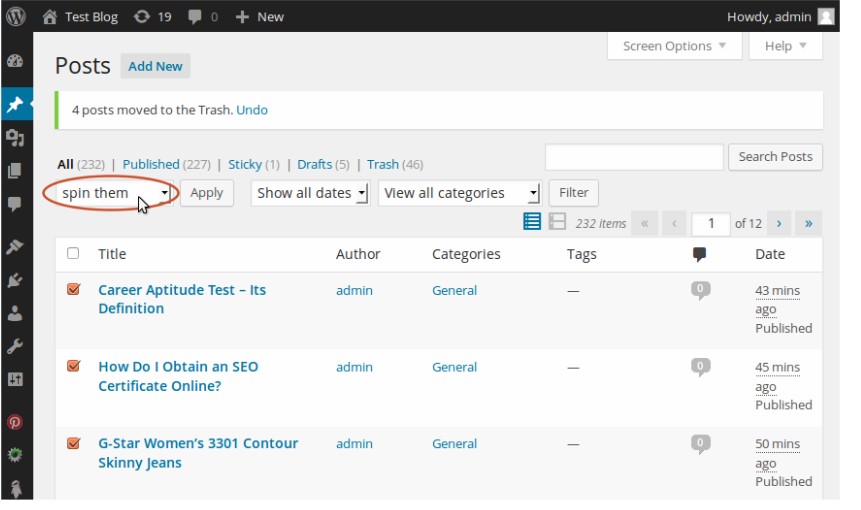
Task: Open Comments icon in the sidebar
Action: click(15, 203)
